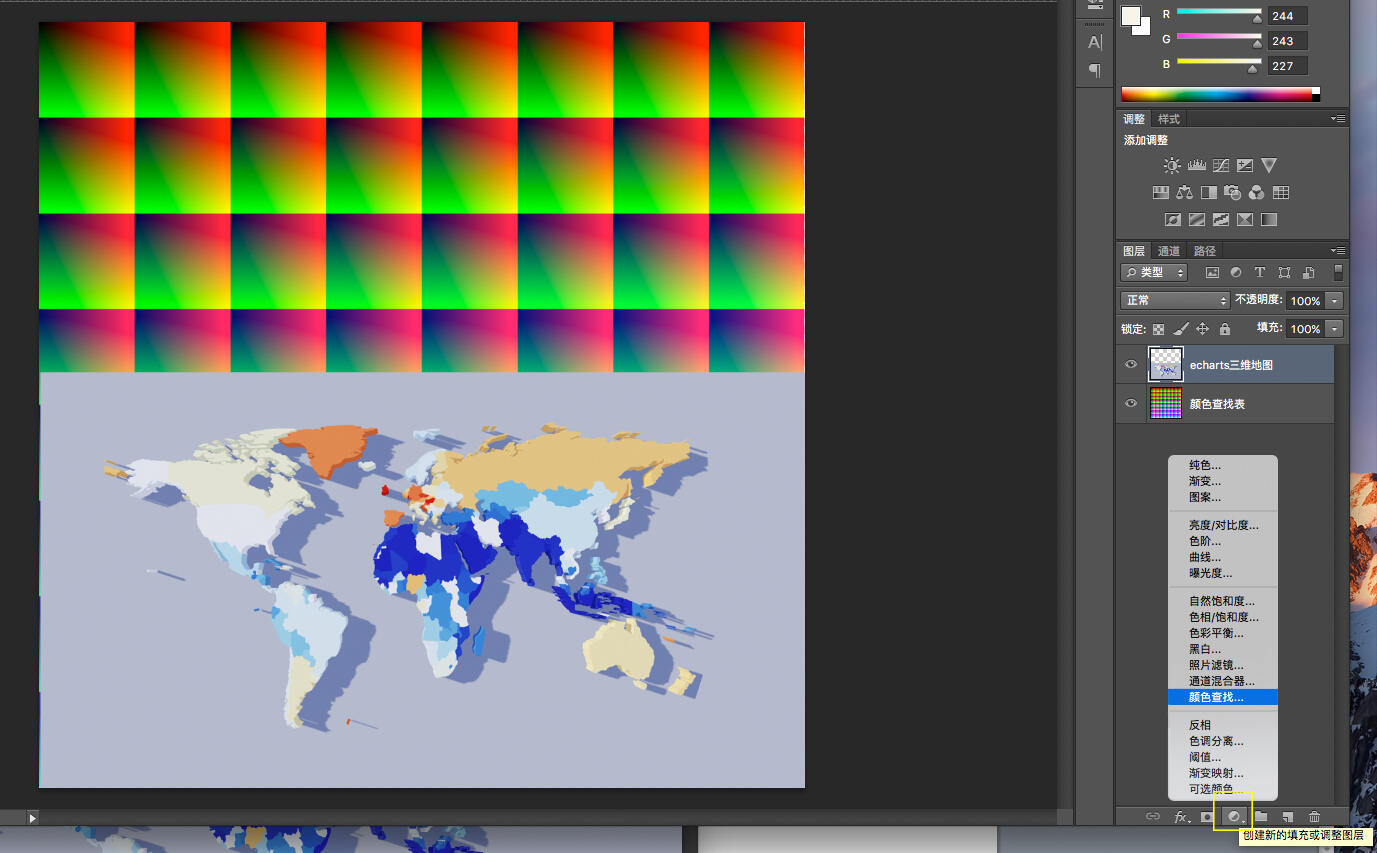Toggle visibility of 颜色查找表 layer
Screen dimensions: 1377x853
pos(1131,404)
